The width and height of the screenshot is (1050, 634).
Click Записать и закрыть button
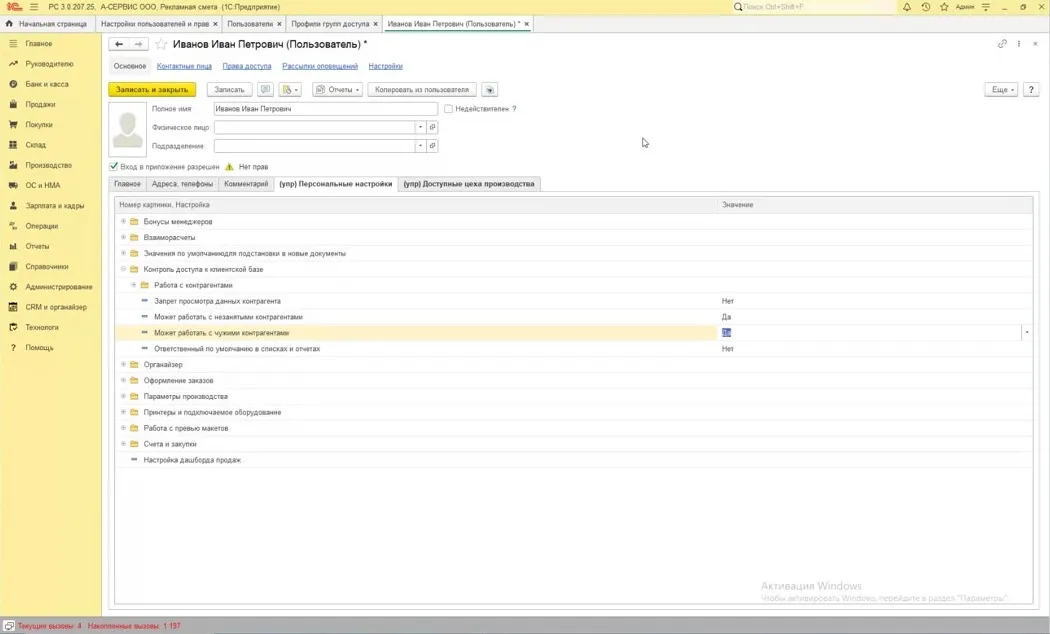click(x=152, y=90)
